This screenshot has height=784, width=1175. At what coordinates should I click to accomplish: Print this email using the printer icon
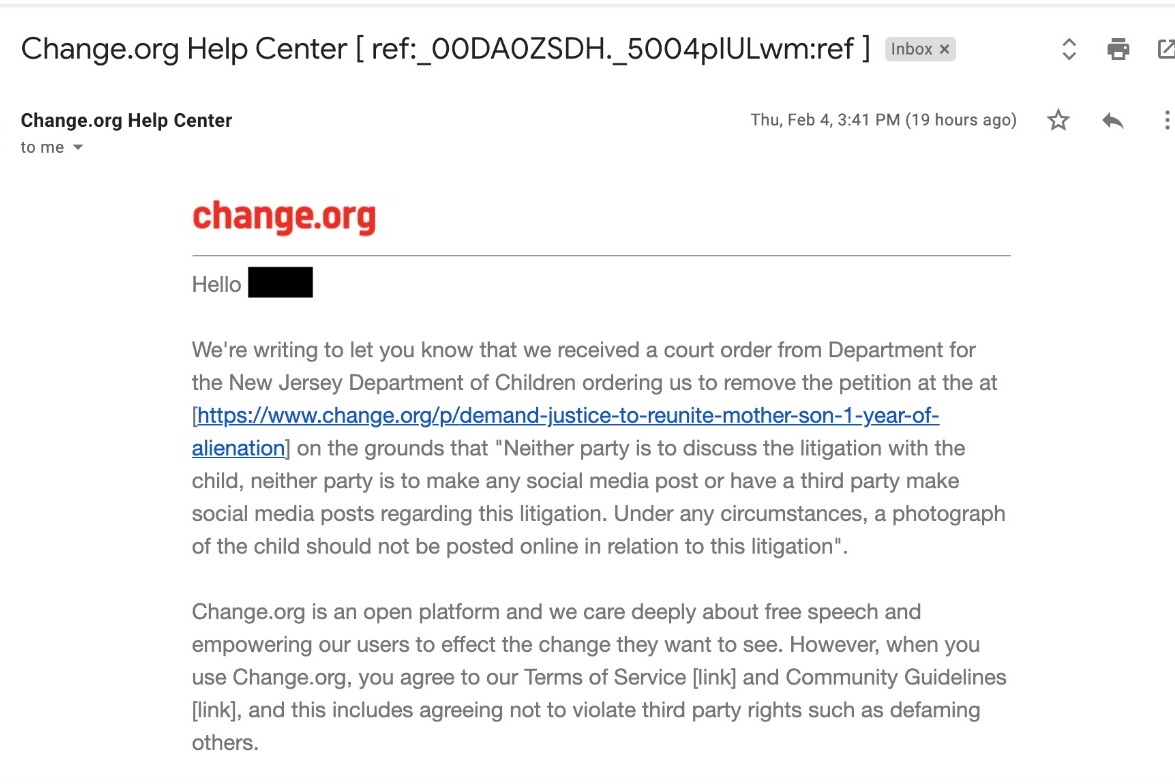click(1118, 49)
